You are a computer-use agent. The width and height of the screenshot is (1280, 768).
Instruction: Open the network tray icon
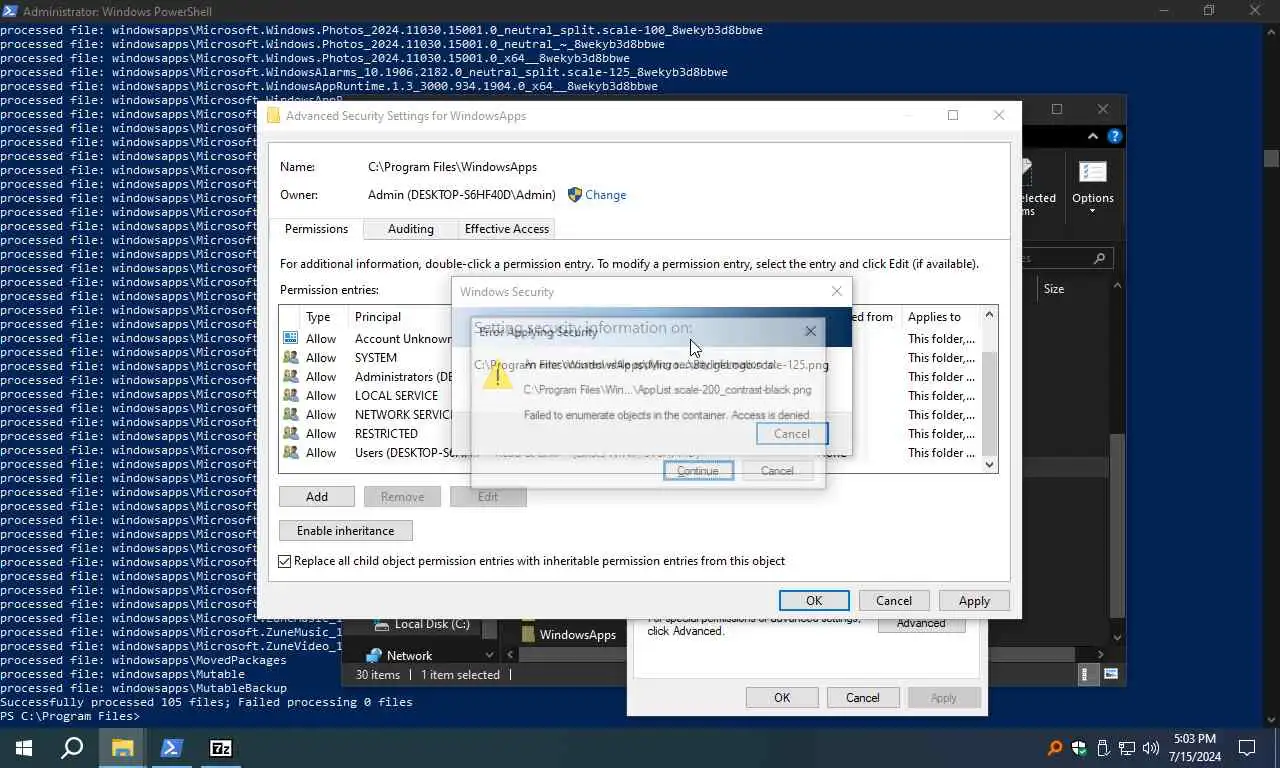click(1127, 748)
